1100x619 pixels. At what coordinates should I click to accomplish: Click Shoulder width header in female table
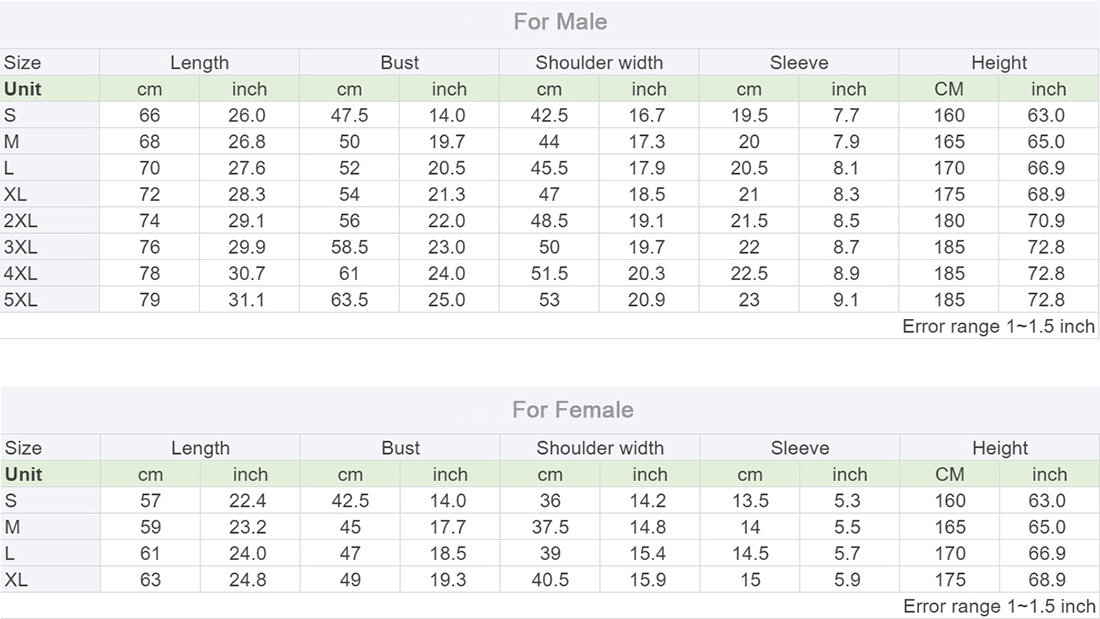(599, 448)
